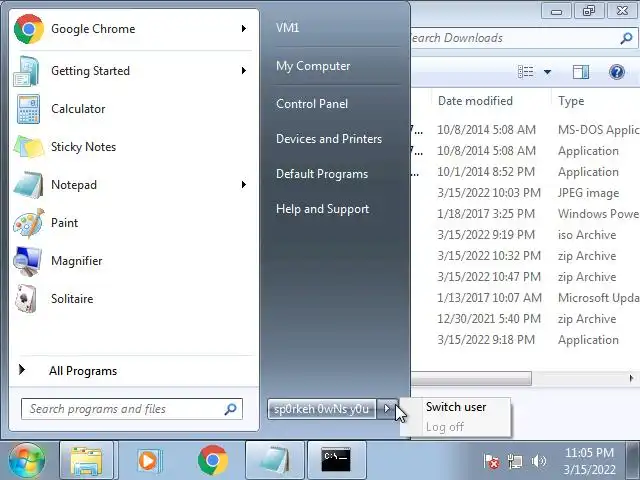Click horizontal scrollbar right arrow in Explorer
This screenshot has width=640, height=480.
coord(631,378)
